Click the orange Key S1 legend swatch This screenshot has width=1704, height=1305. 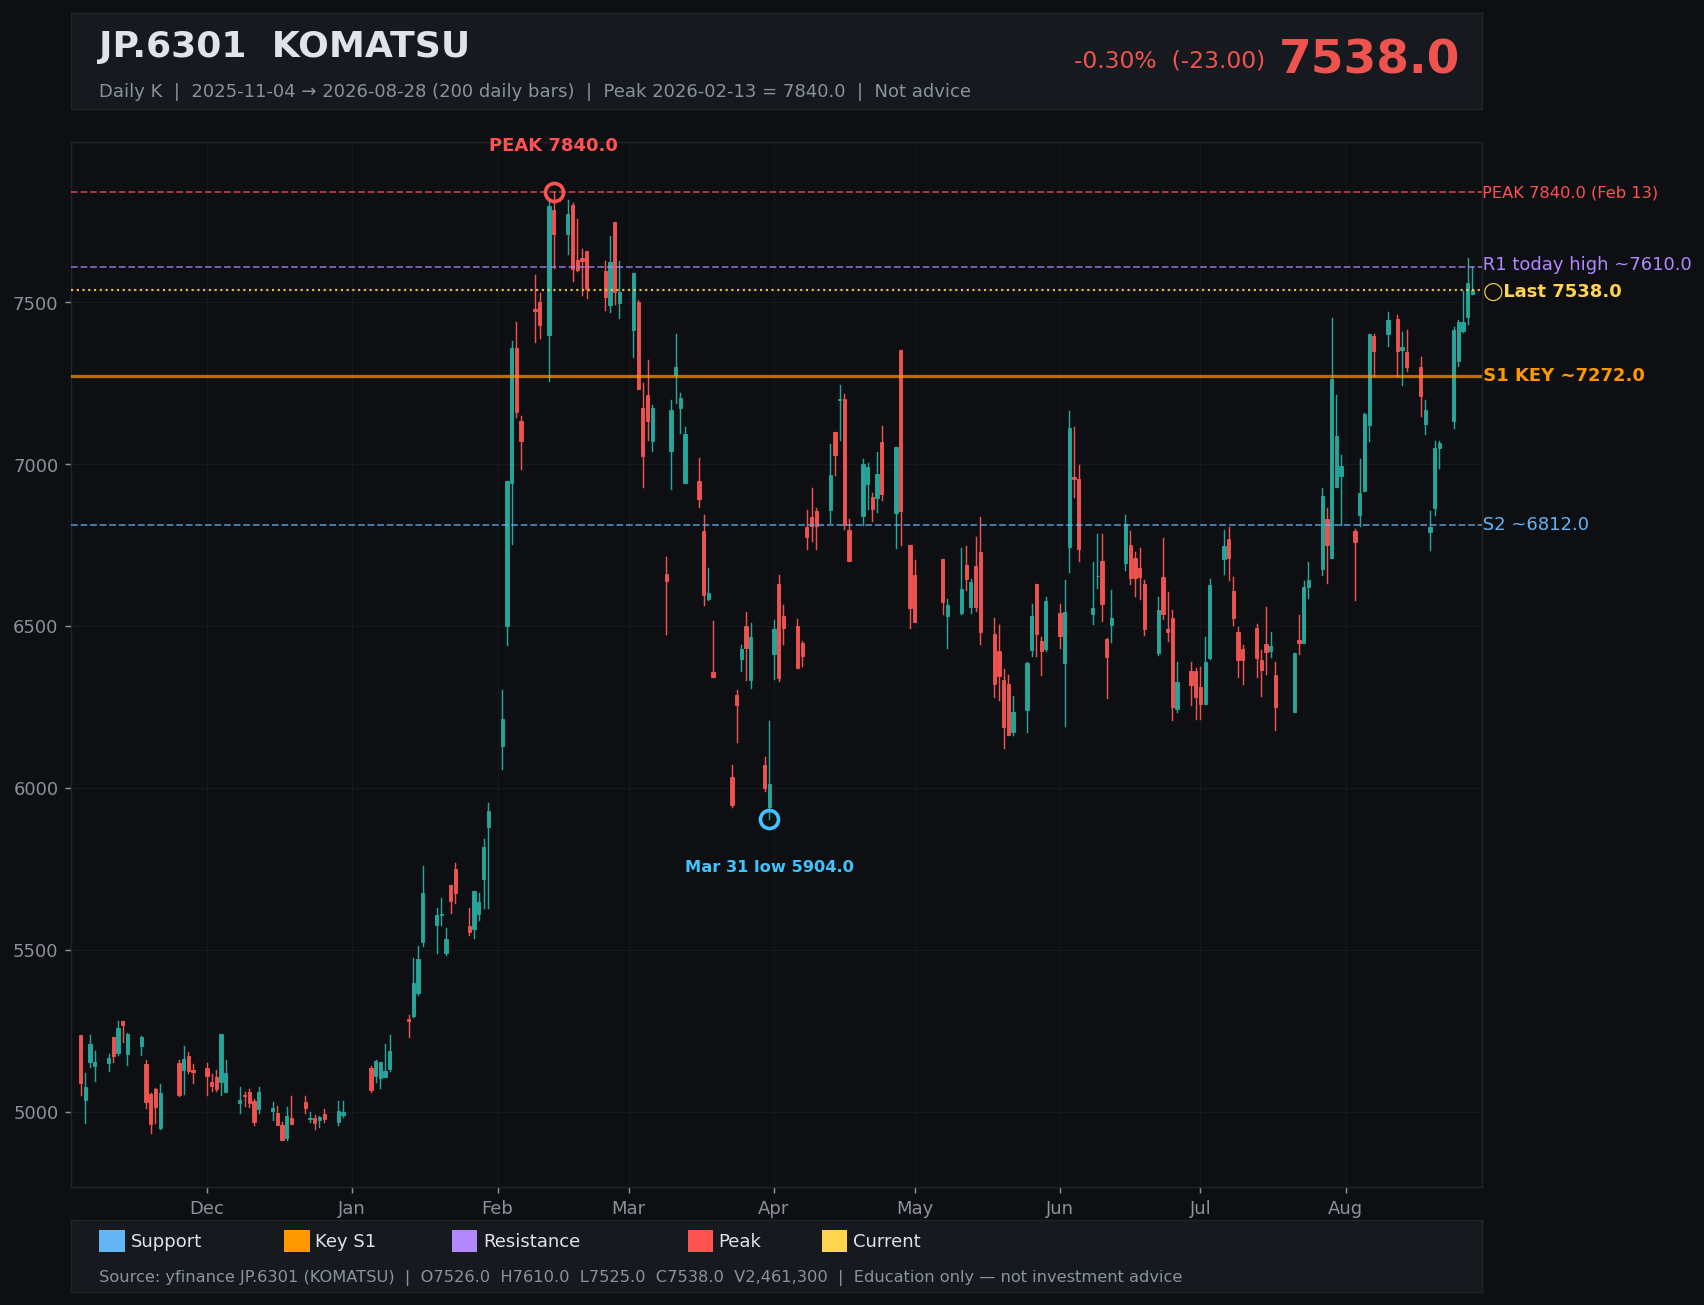(297, 1241)
